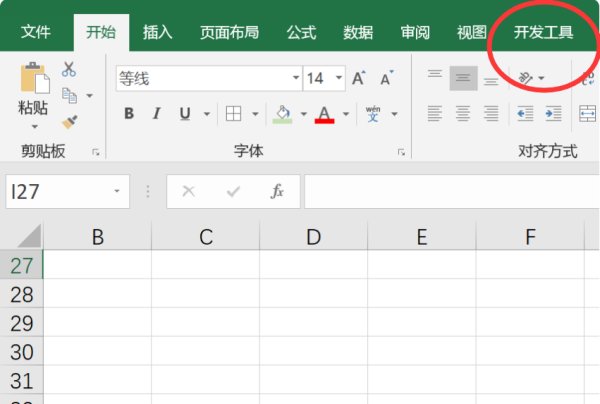Switch to the 开始 tab

pos(101,32)
